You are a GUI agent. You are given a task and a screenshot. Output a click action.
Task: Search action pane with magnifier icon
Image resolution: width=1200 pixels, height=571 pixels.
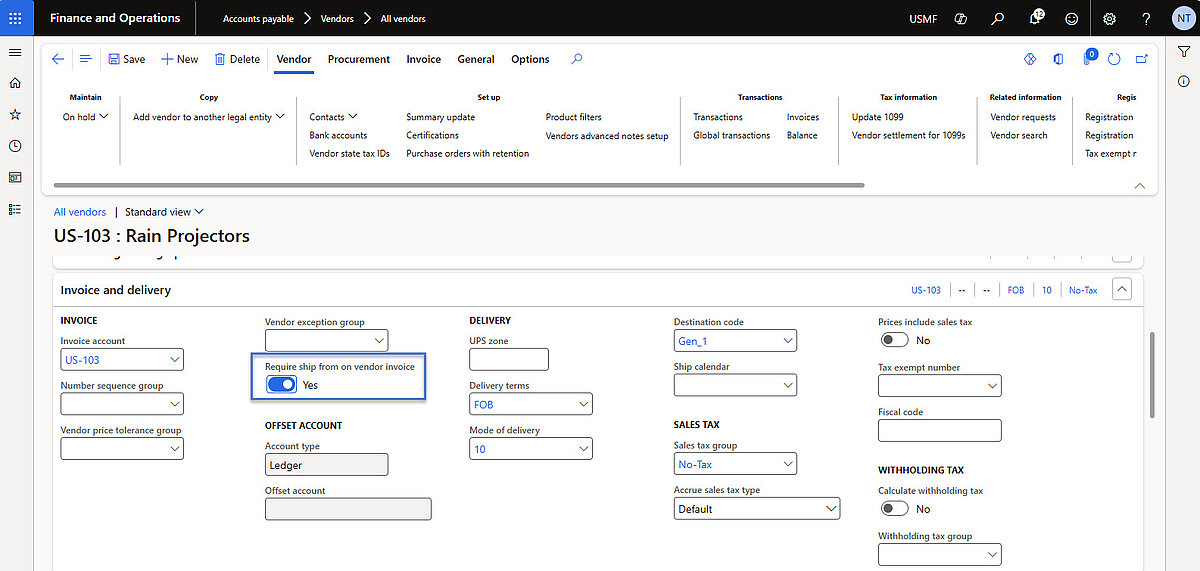[x=576, y=59]
